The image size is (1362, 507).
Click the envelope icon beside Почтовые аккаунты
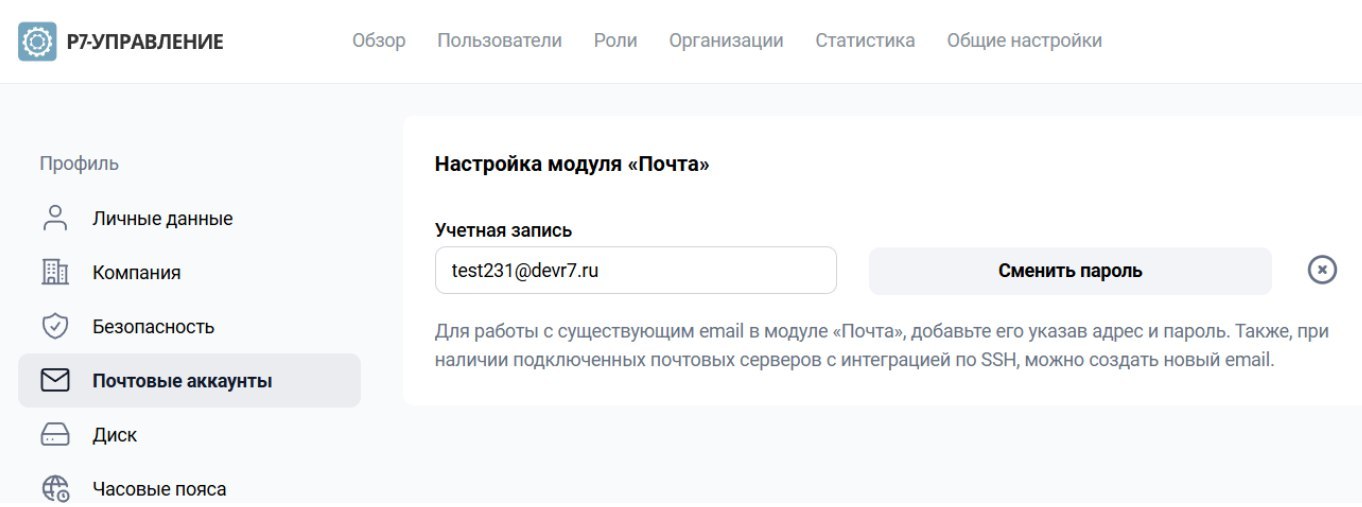tap(55, 380)
